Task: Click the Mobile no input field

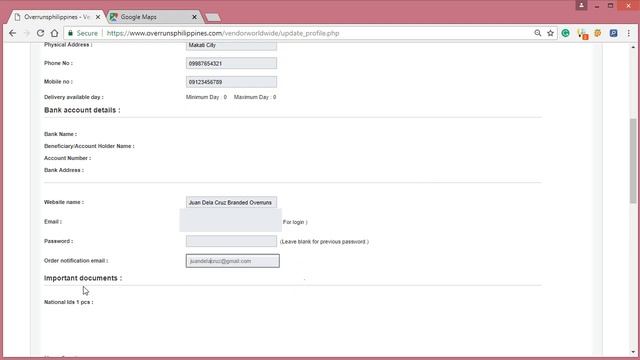Action: (231, 82)
